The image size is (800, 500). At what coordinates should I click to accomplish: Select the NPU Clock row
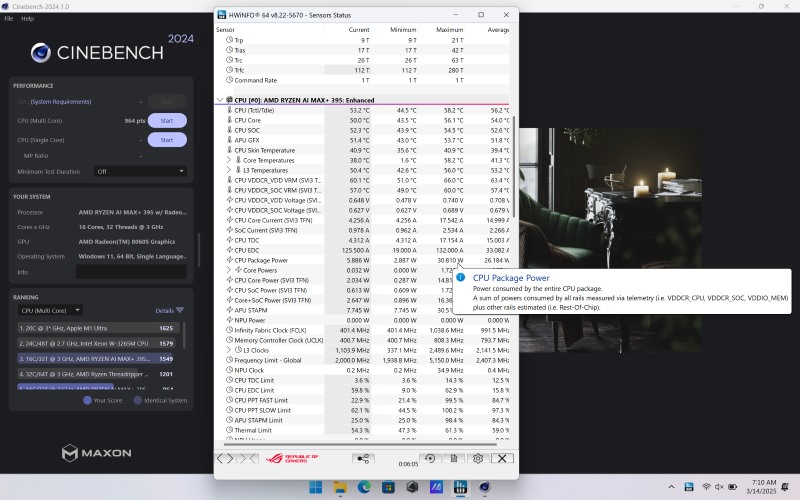(x=362, y=370)
